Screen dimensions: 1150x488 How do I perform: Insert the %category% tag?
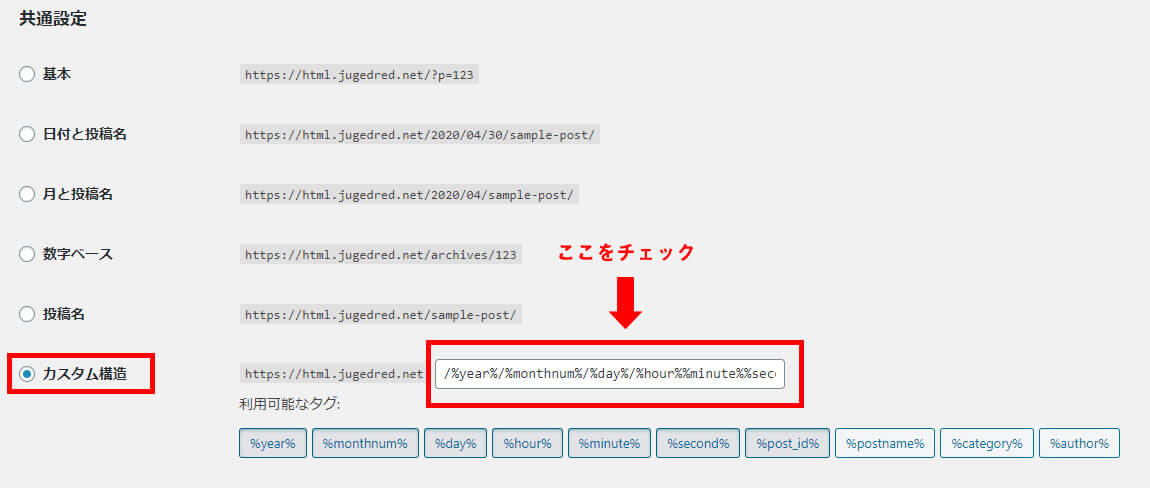986,443
